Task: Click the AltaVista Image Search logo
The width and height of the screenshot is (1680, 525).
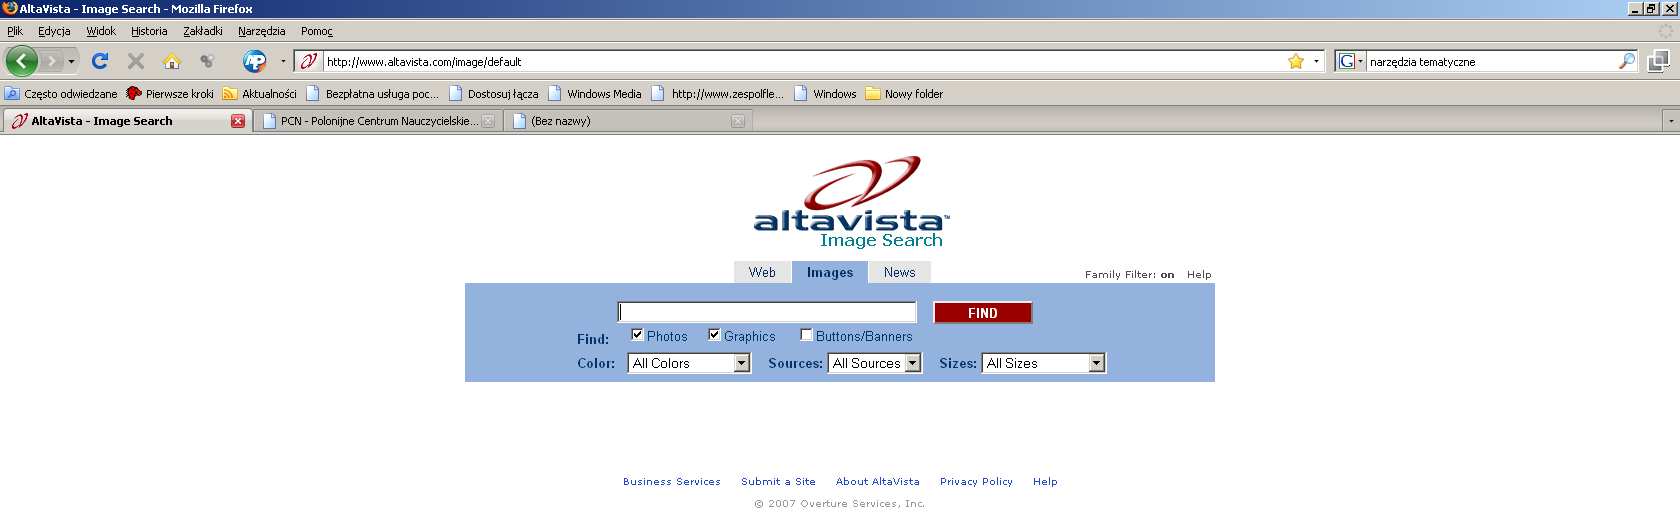Action: pyautogui.click(x=851, y=202)
